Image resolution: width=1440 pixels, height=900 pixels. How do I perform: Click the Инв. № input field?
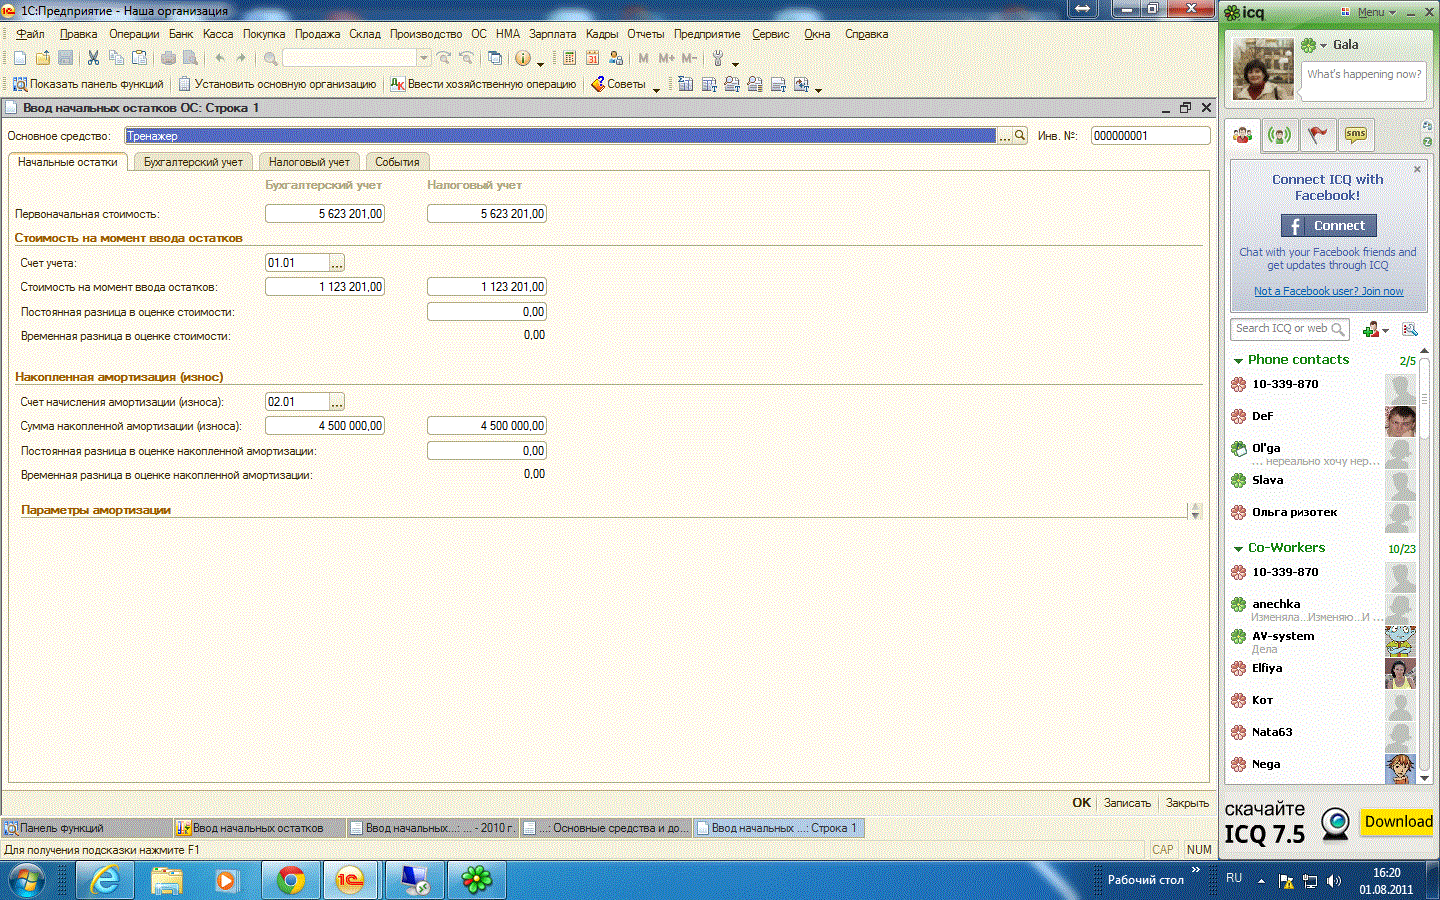tap(1149, 136)
